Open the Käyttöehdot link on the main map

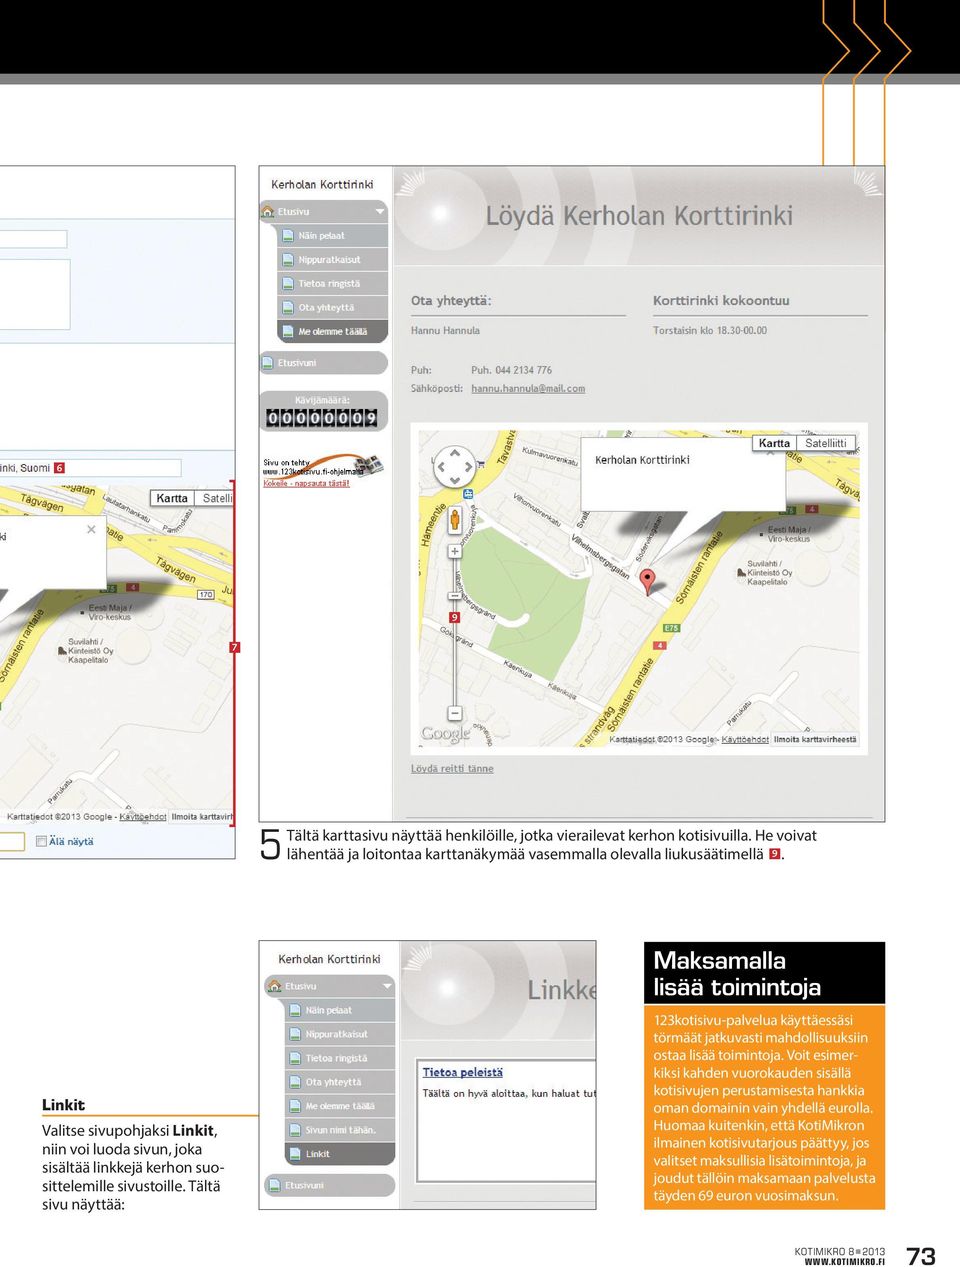[x=745, y=740]
